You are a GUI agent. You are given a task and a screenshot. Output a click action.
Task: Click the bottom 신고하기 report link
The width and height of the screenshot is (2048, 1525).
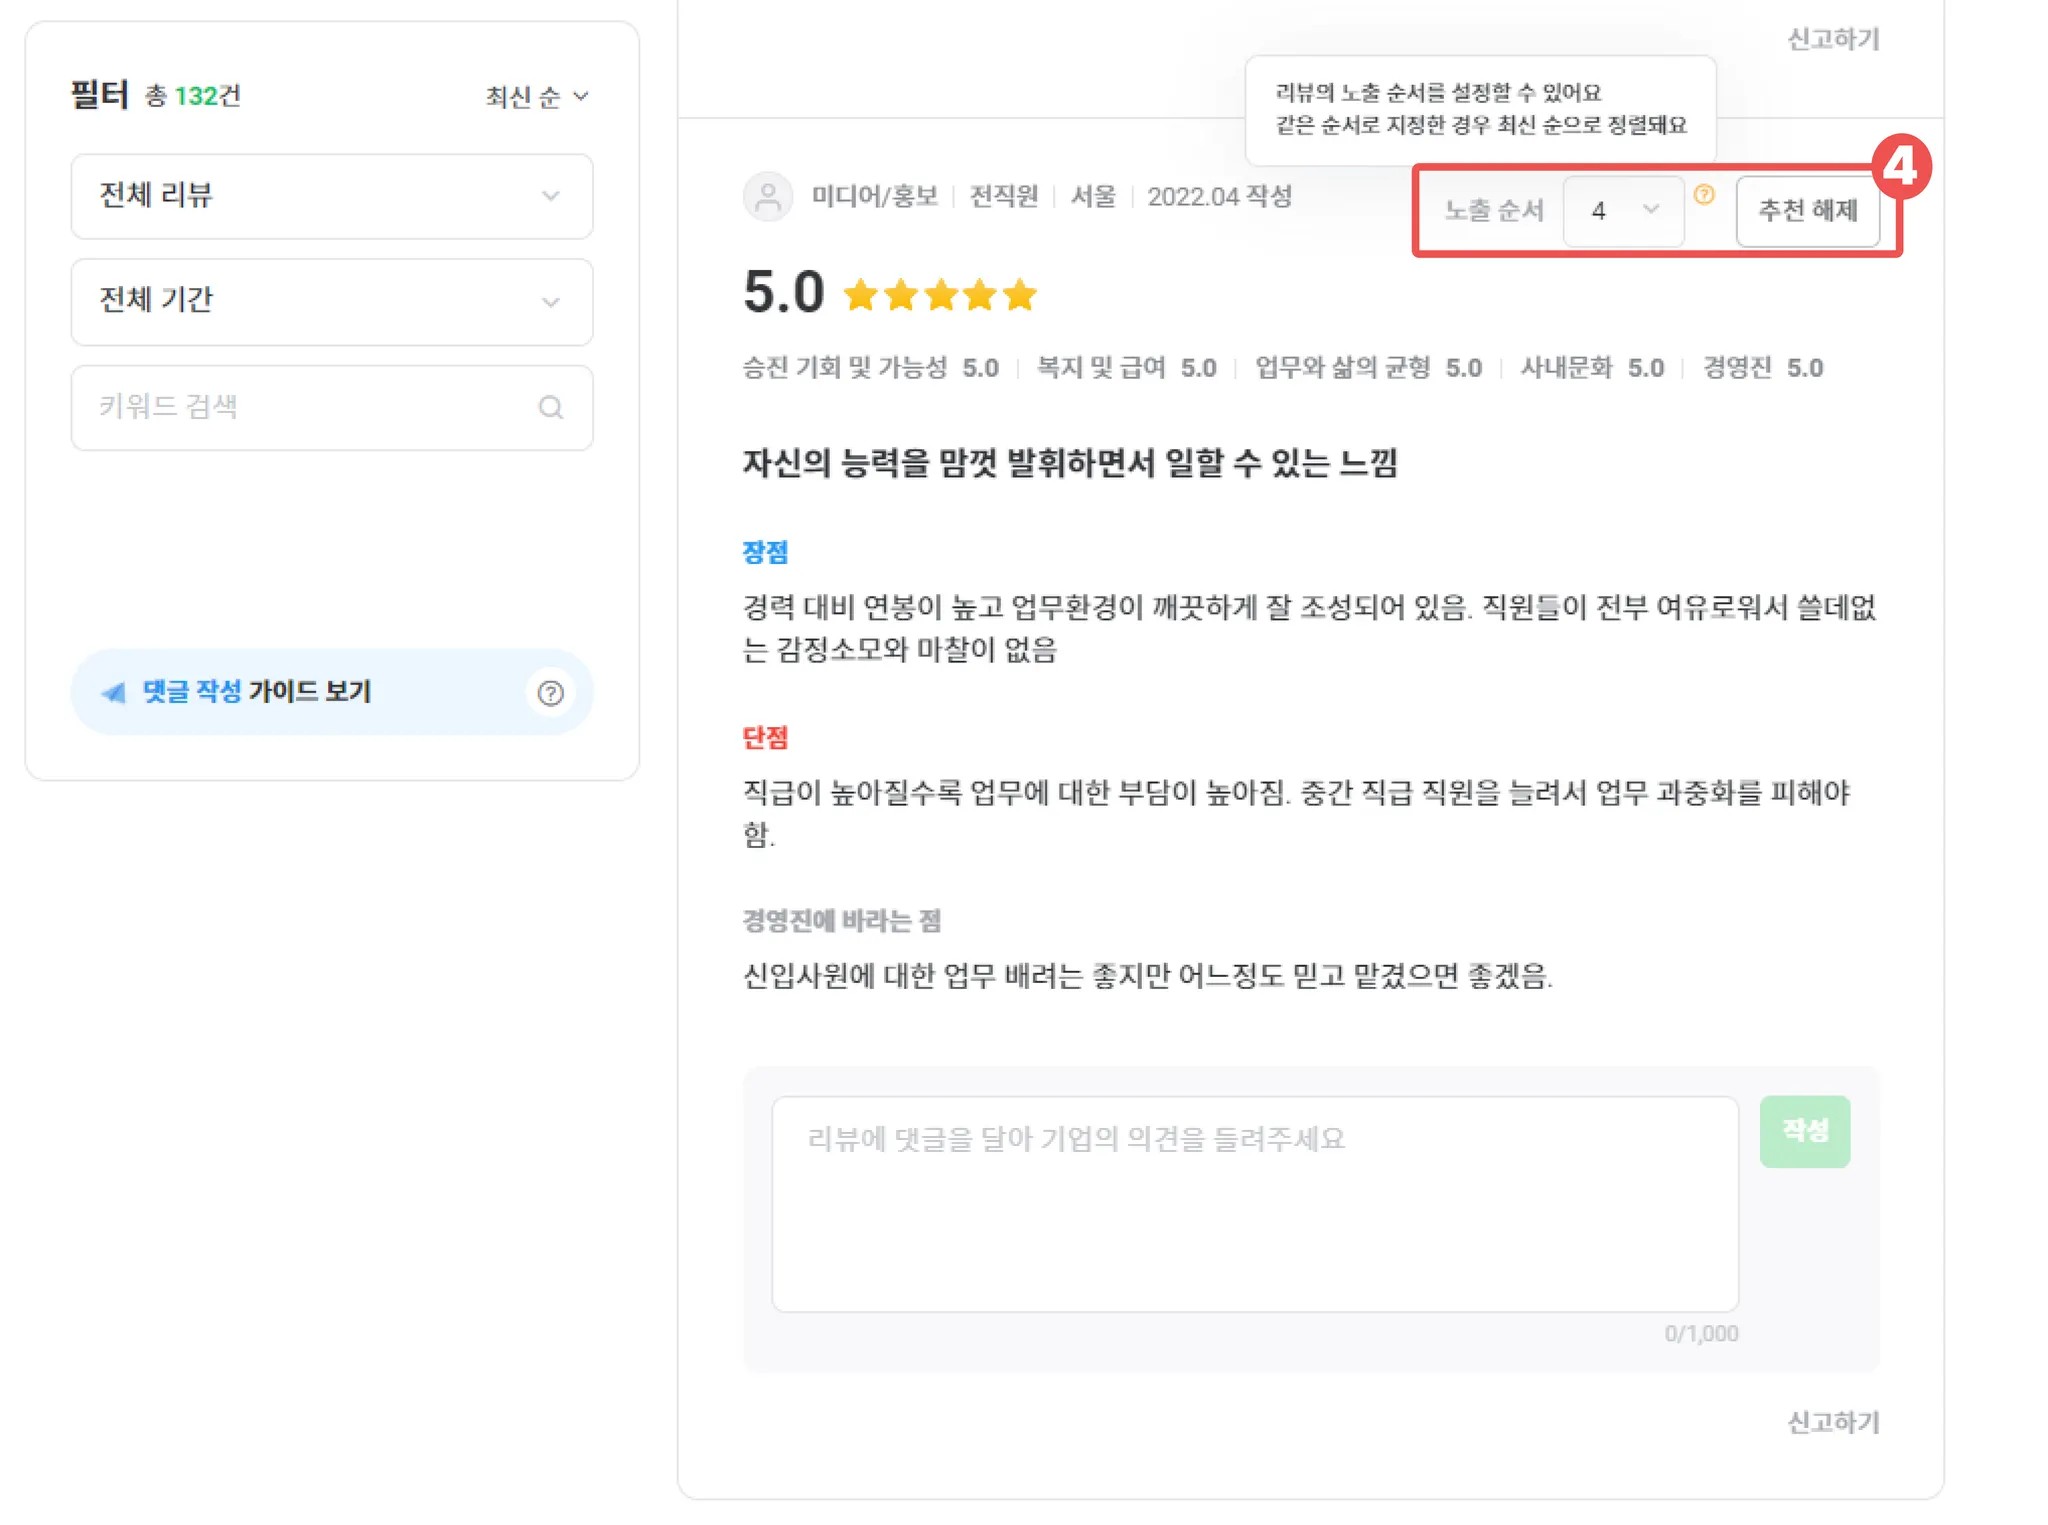point(1833,1422)
